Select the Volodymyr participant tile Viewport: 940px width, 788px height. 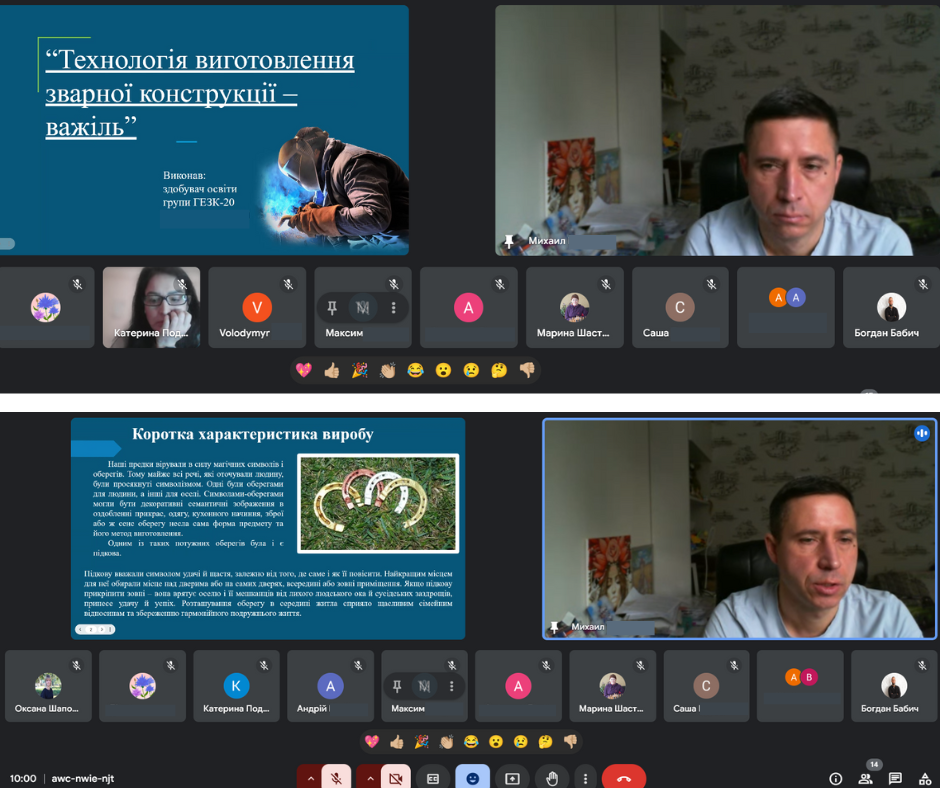pyautogui.click(x=257, y=308)
